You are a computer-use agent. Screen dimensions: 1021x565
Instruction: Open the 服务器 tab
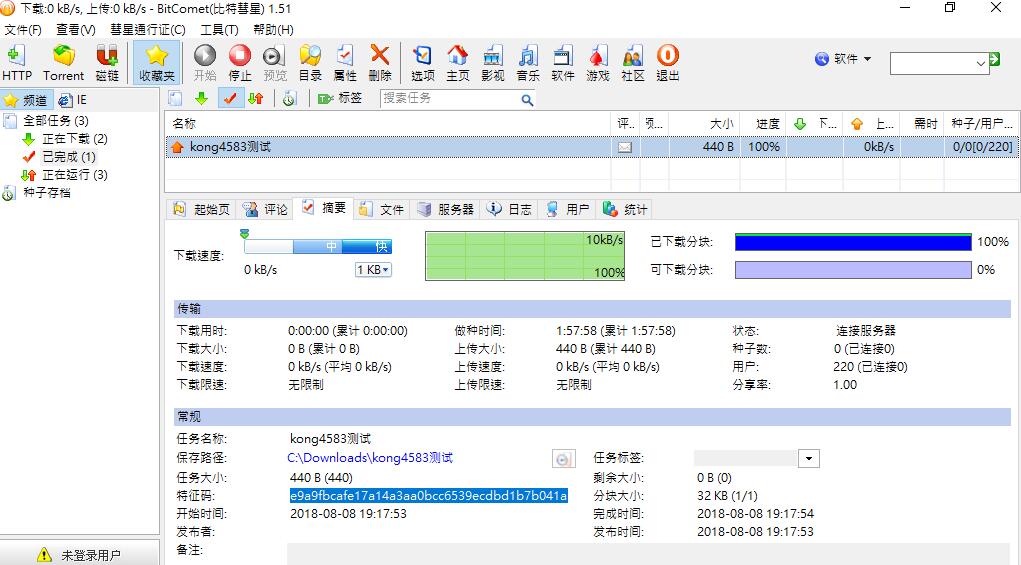tap(445, 210)
